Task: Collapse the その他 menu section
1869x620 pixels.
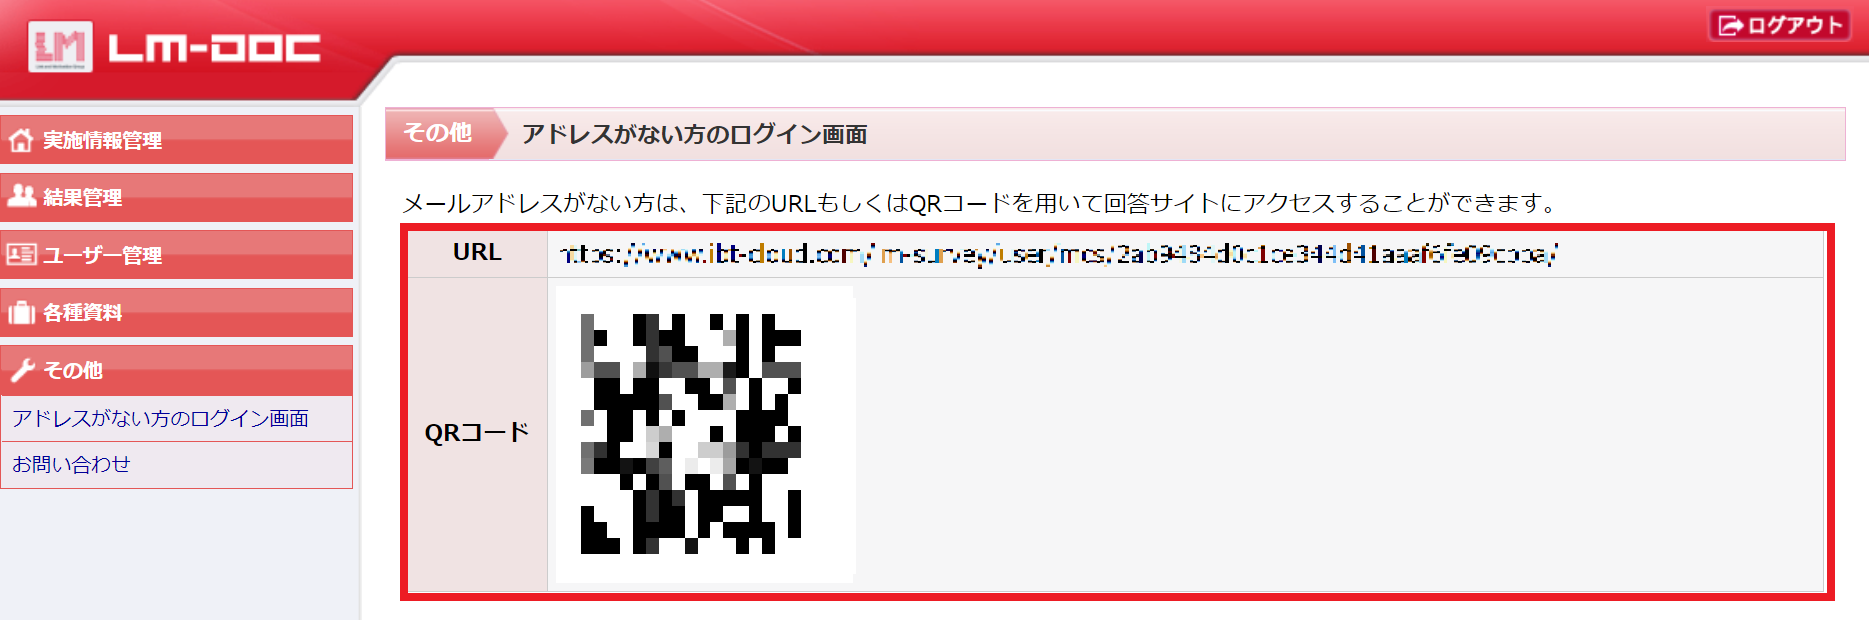Action: 177,370
